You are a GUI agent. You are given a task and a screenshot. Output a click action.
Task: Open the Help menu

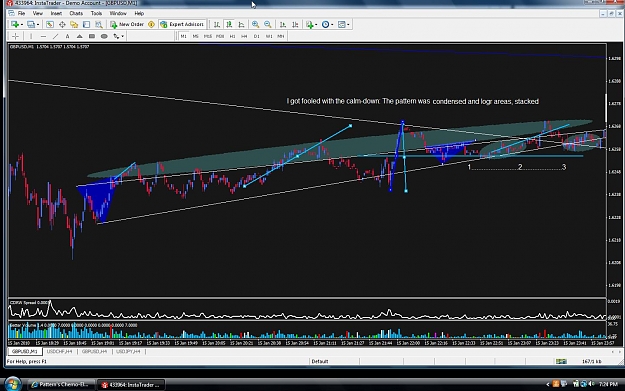pos(139,13)
